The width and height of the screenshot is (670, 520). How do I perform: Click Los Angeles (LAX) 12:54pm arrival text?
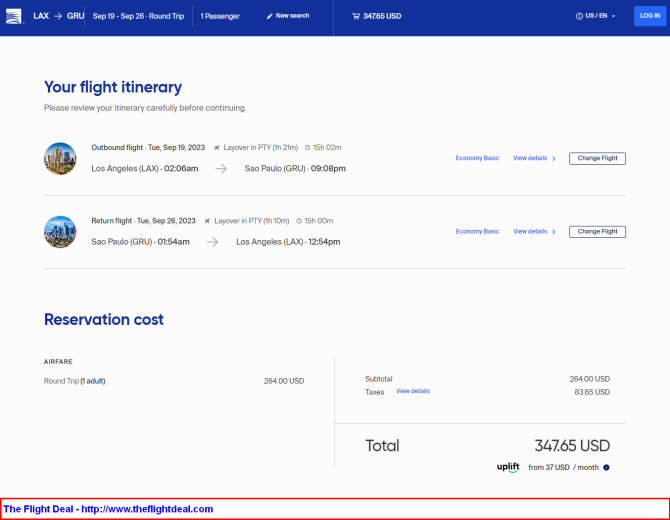coord(288,242)
